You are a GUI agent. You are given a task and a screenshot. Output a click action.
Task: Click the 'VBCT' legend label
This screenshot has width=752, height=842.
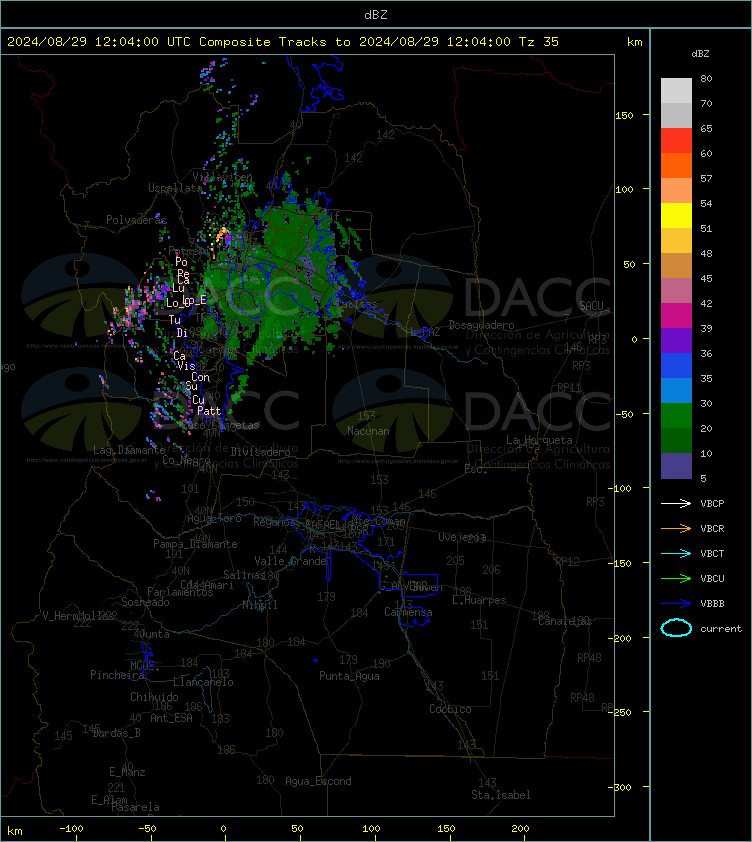pos(712,553)
